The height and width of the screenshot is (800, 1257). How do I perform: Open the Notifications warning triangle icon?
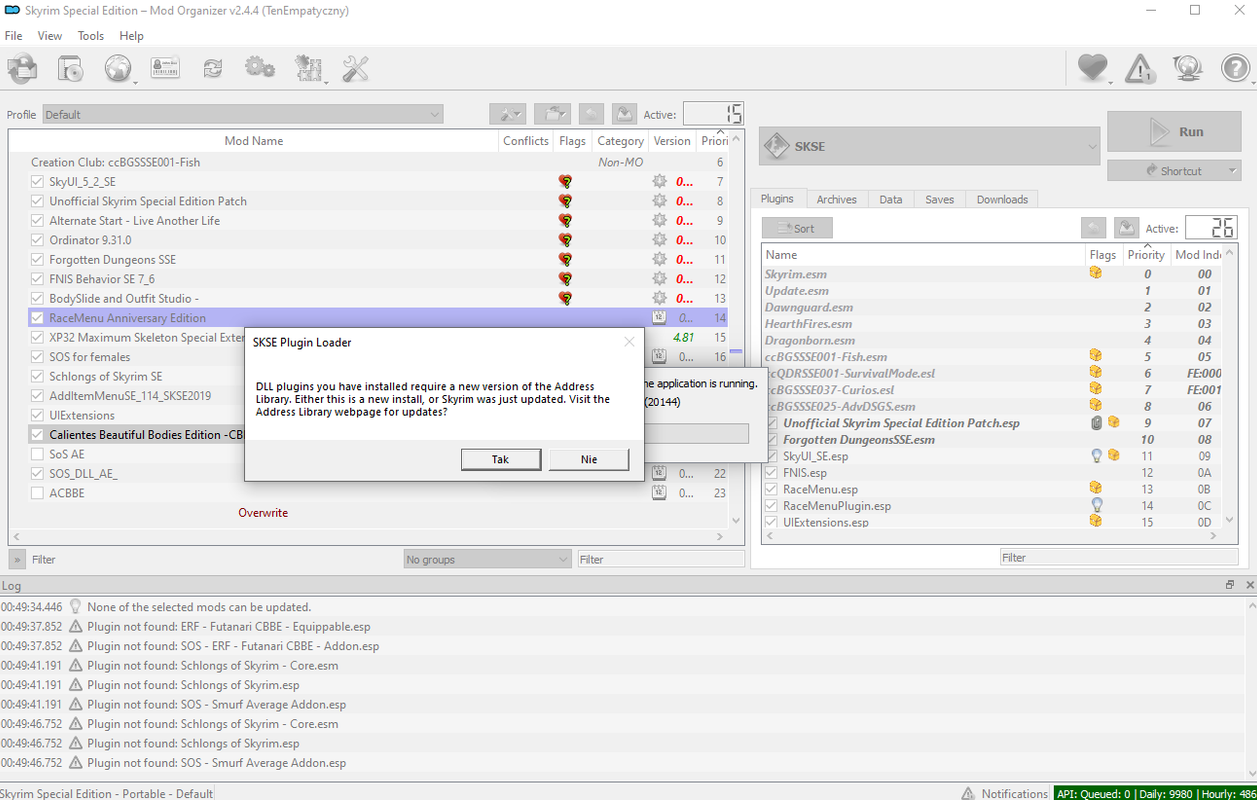pyautogui.click(x=1141, y=68)
